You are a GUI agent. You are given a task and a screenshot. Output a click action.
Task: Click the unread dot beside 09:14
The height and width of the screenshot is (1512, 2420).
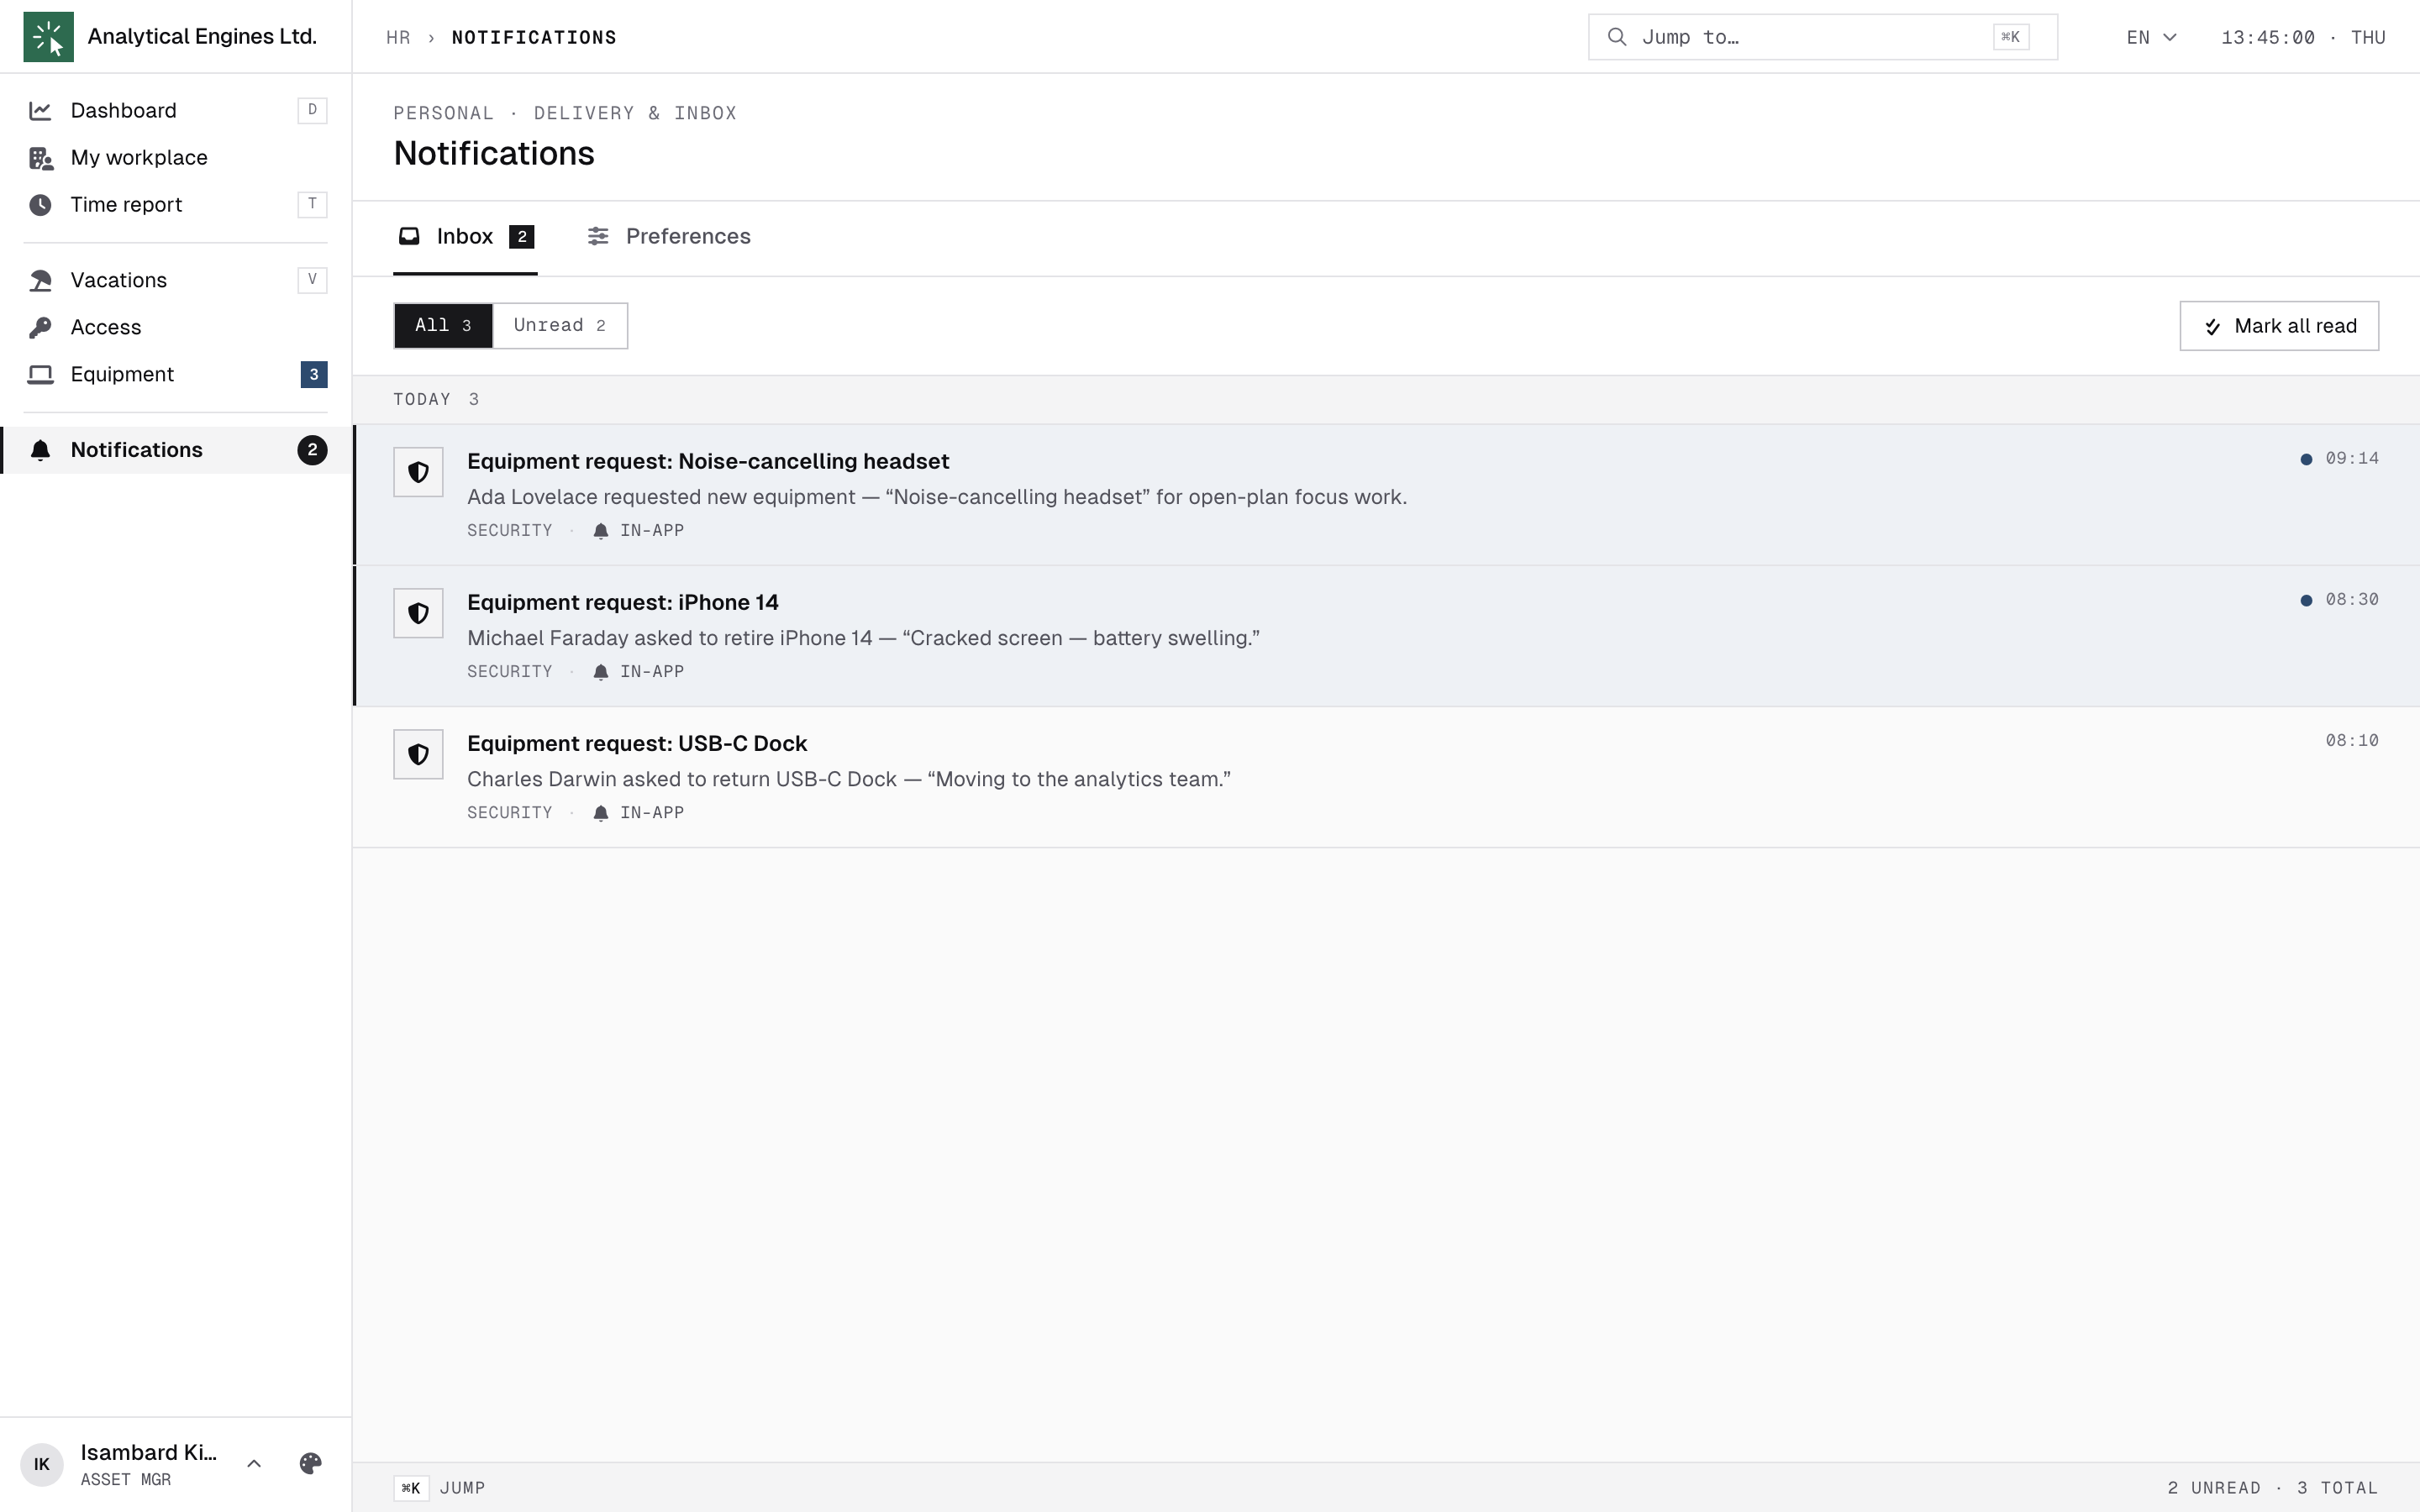2306,459
